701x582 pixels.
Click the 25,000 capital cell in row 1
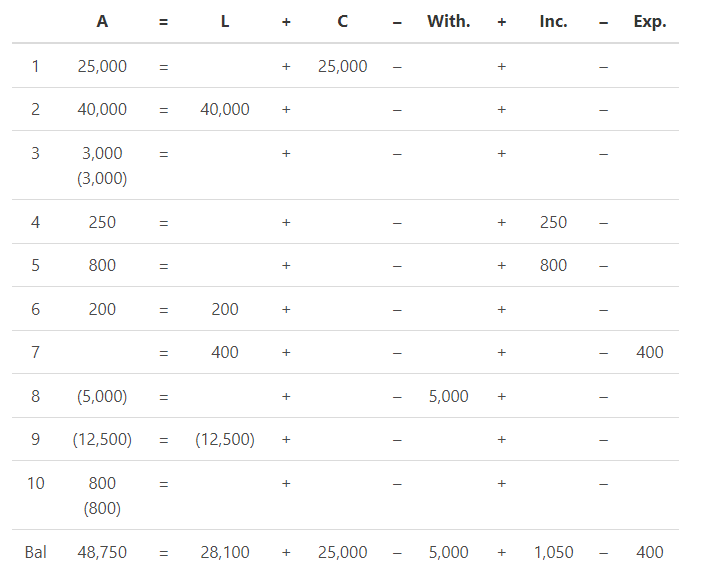(342, 66)
